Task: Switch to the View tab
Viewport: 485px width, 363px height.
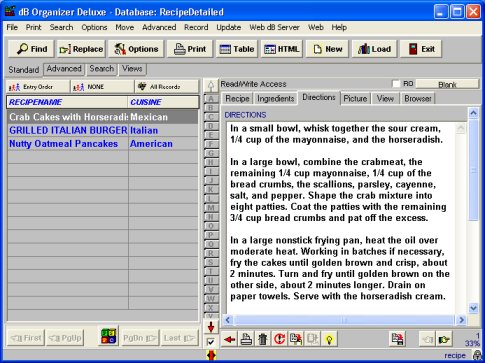Action: click(385, 98)
